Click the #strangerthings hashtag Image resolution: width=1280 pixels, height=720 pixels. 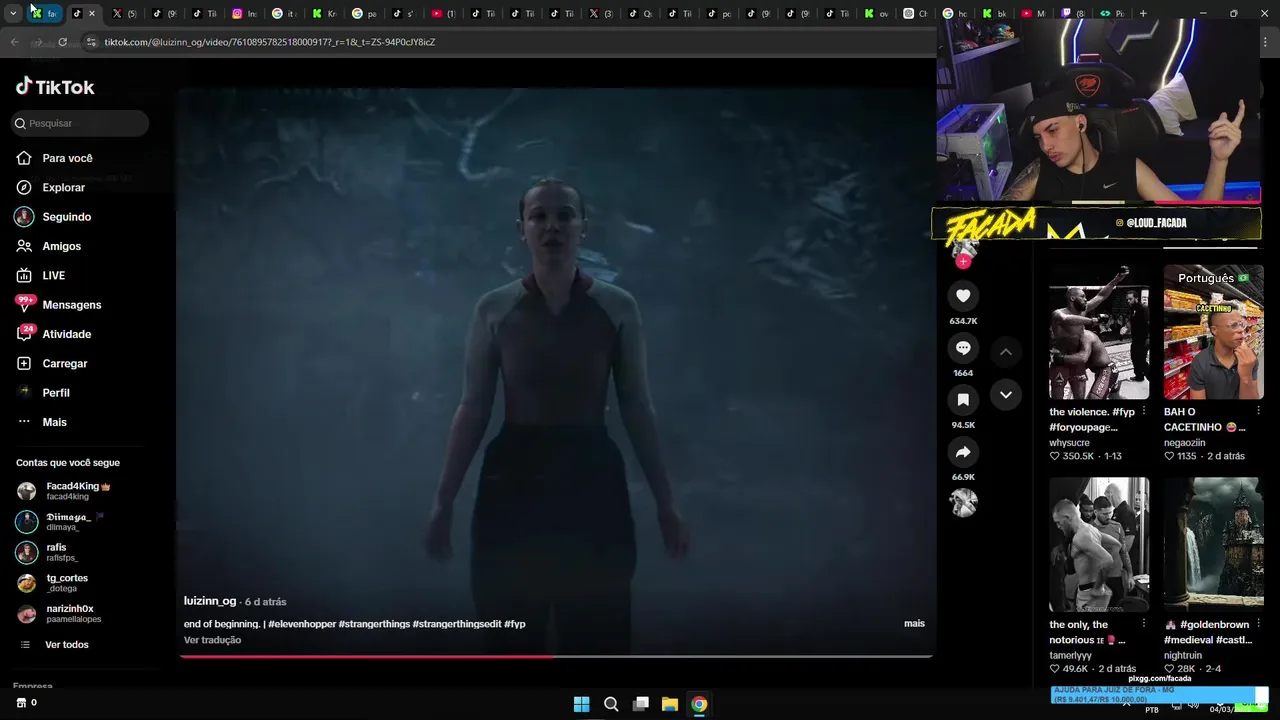[374, 624]
